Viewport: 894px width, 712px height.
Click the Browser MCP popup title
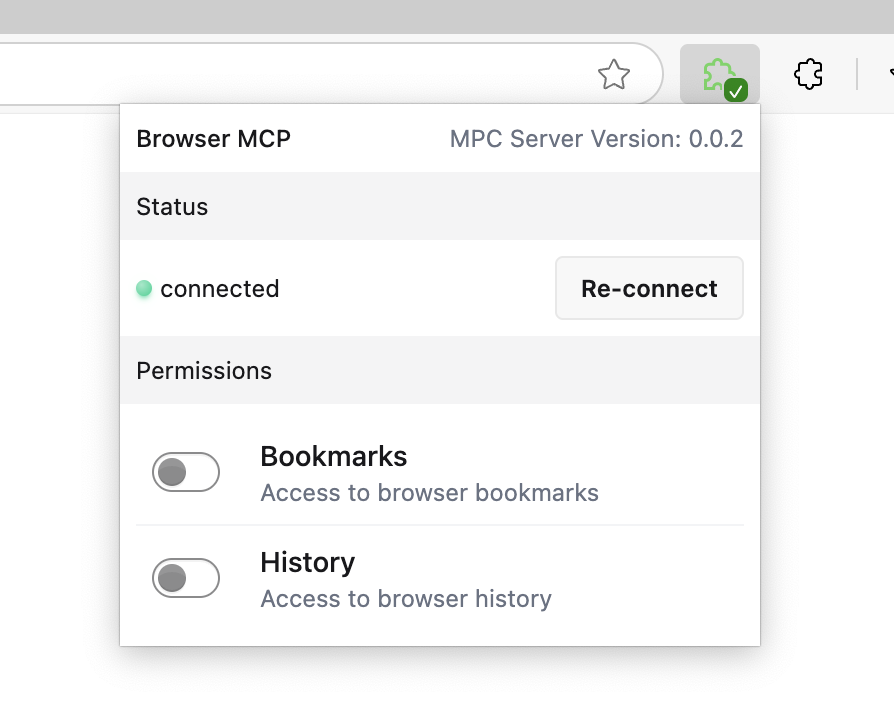tap(213, 139)
